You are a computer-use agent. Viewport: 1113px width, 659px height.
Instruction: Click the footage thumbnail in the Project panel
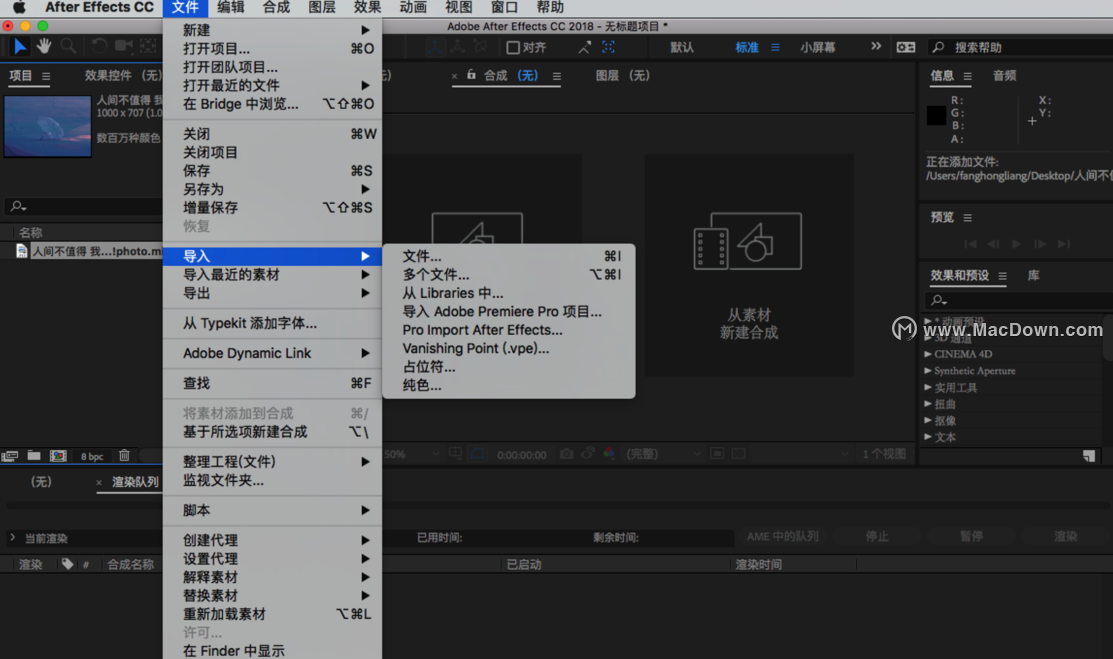click(x=48, y=126)
